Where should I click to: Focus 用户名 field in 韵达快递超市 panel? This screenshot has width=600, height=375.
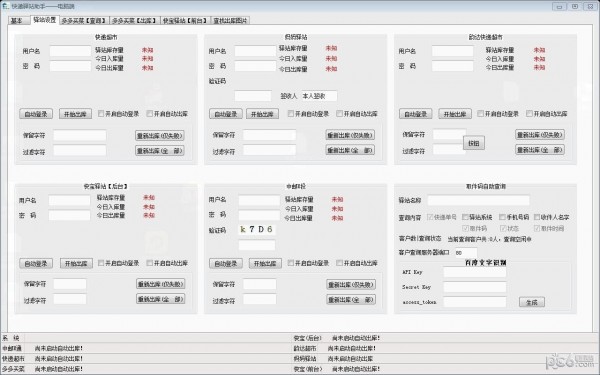(453, 51)
